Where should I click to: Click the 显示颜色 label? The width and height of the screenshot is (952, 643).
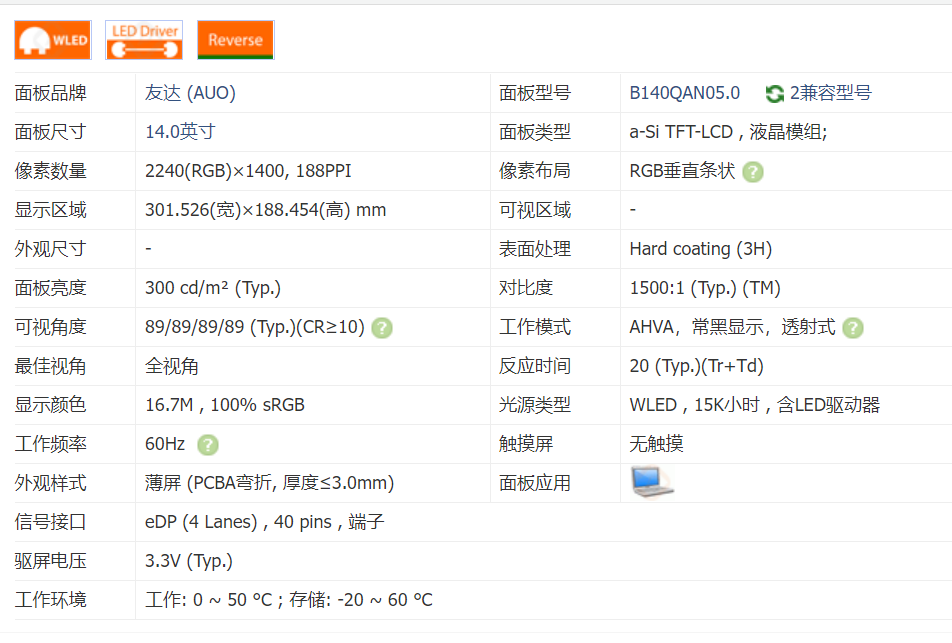(x=50, y=405)
